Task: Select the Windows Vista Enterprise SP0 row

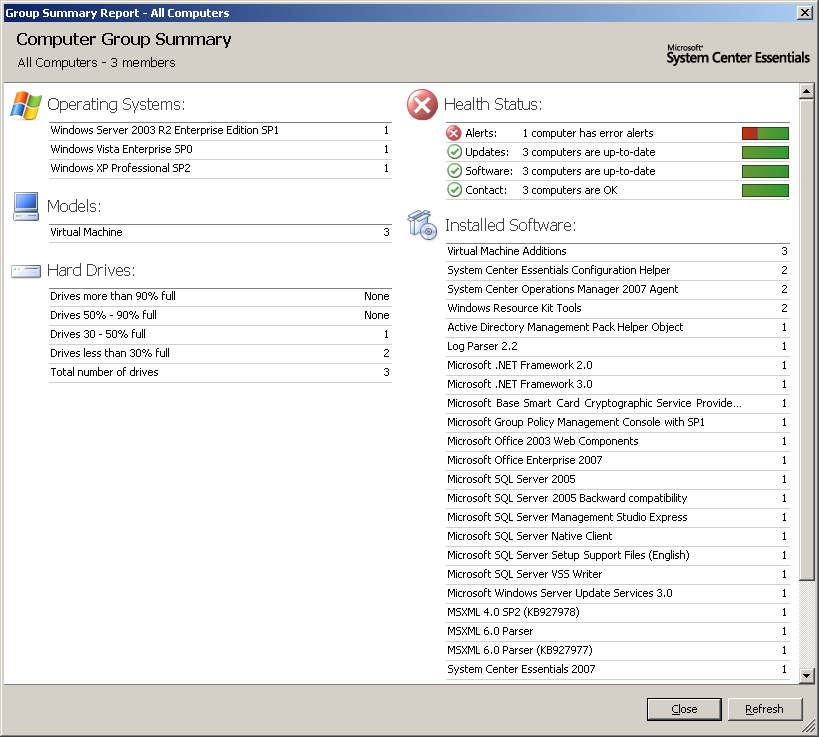Action: (x=220, y=149)
